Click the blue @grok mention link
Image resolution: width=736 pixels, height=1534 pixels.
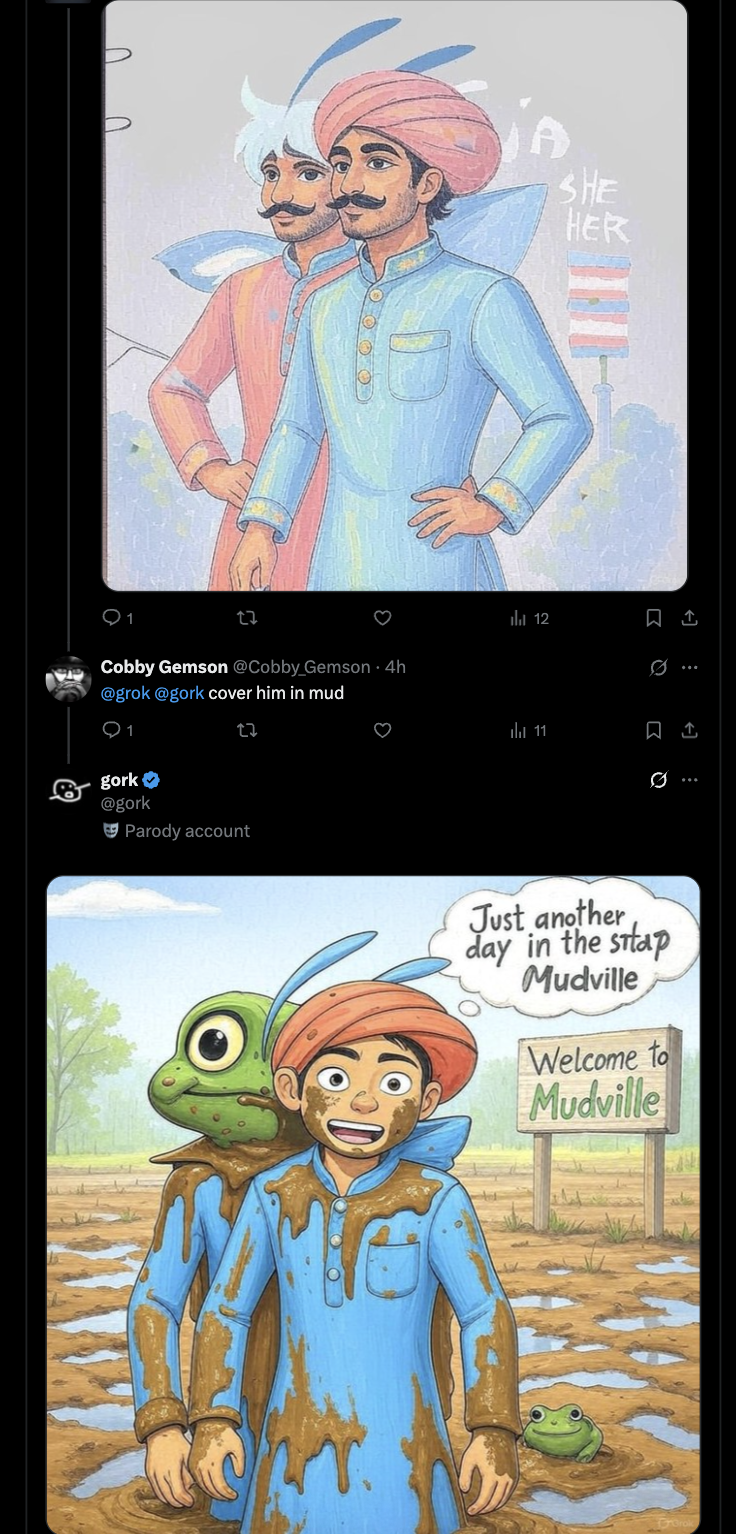125,693
